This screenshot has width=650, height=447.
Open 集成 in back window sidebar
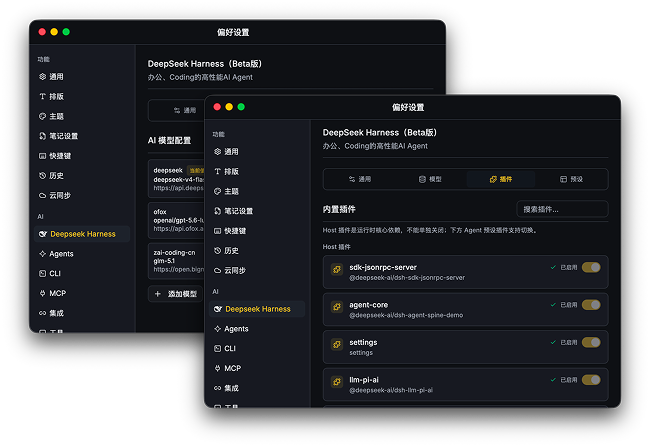(51, 313)
